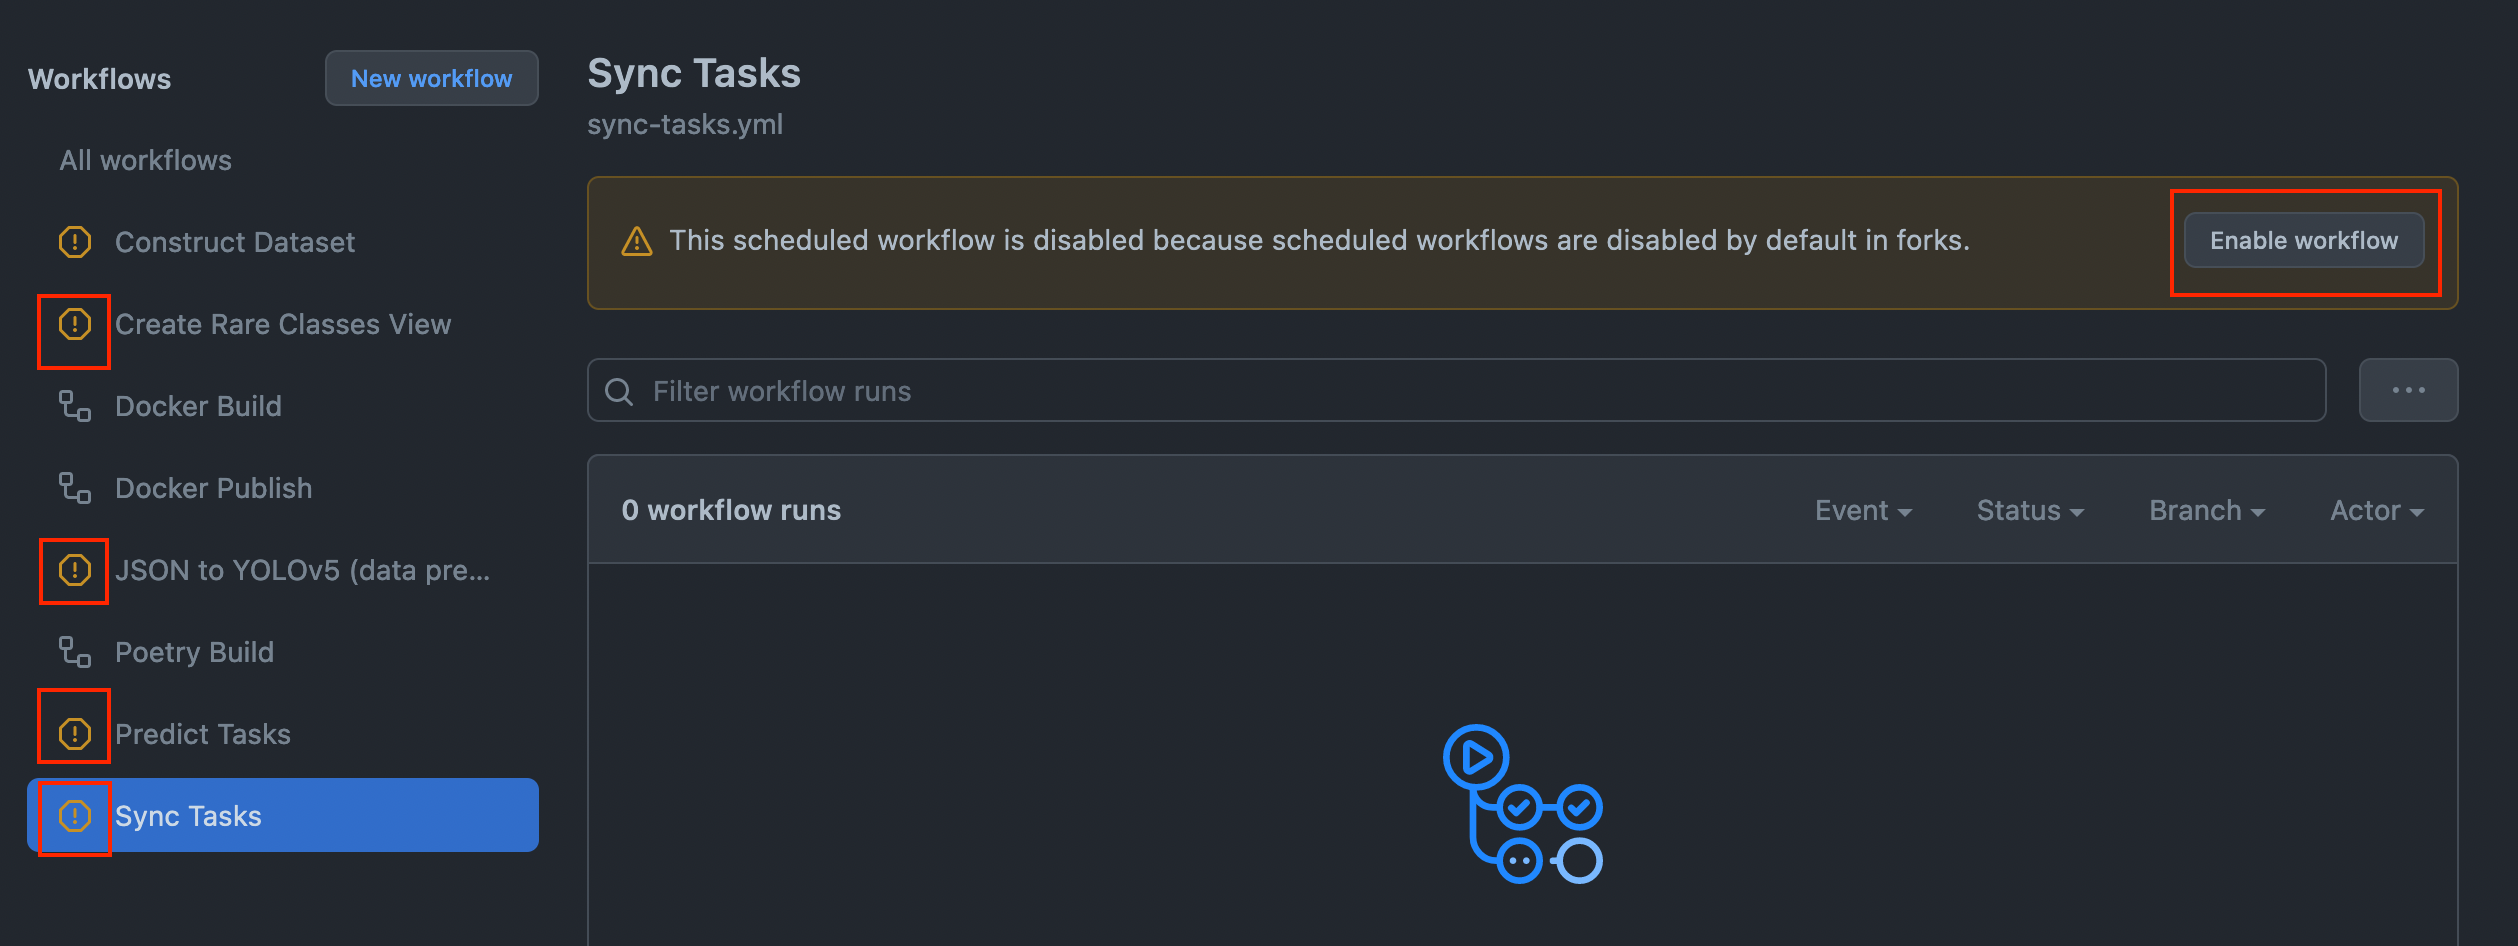This screenshot has height=946, width=2518.
Task: Focus the Filter workflow runs field
Action: pyautogui.click(x=1456, y=390)
